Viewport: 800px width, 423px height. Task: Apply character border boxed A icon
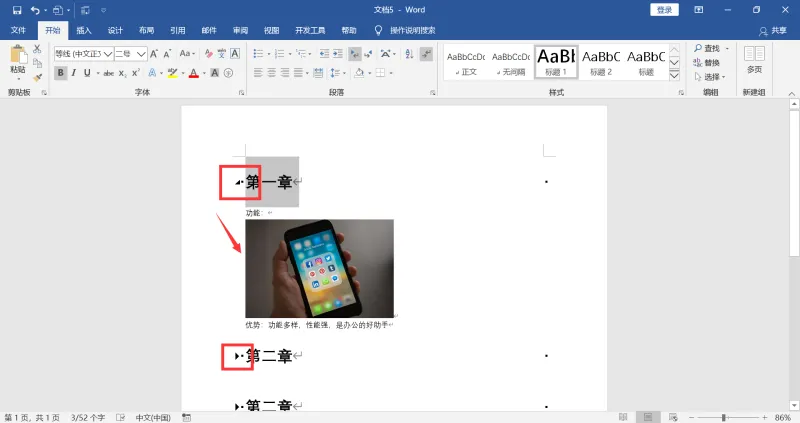point(235,54)
